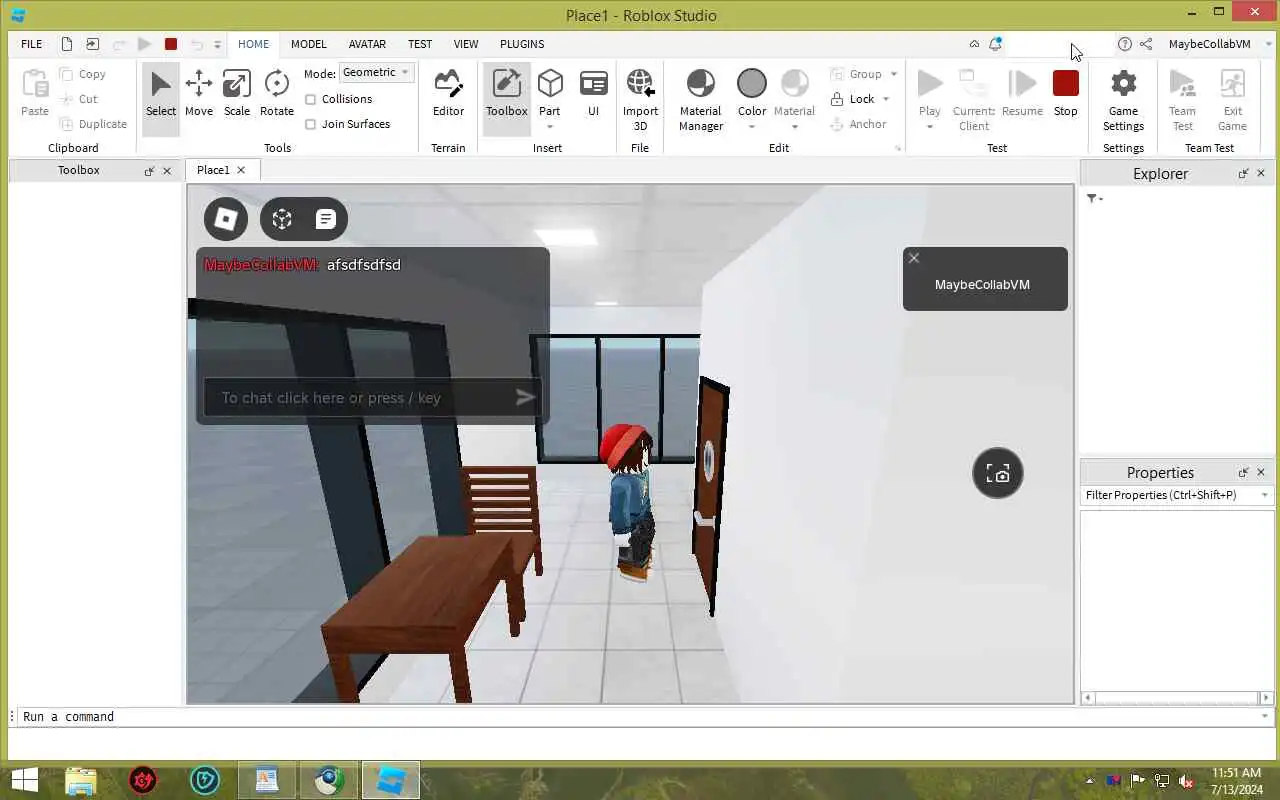Open the Windows Start button

tap(24, 780)
